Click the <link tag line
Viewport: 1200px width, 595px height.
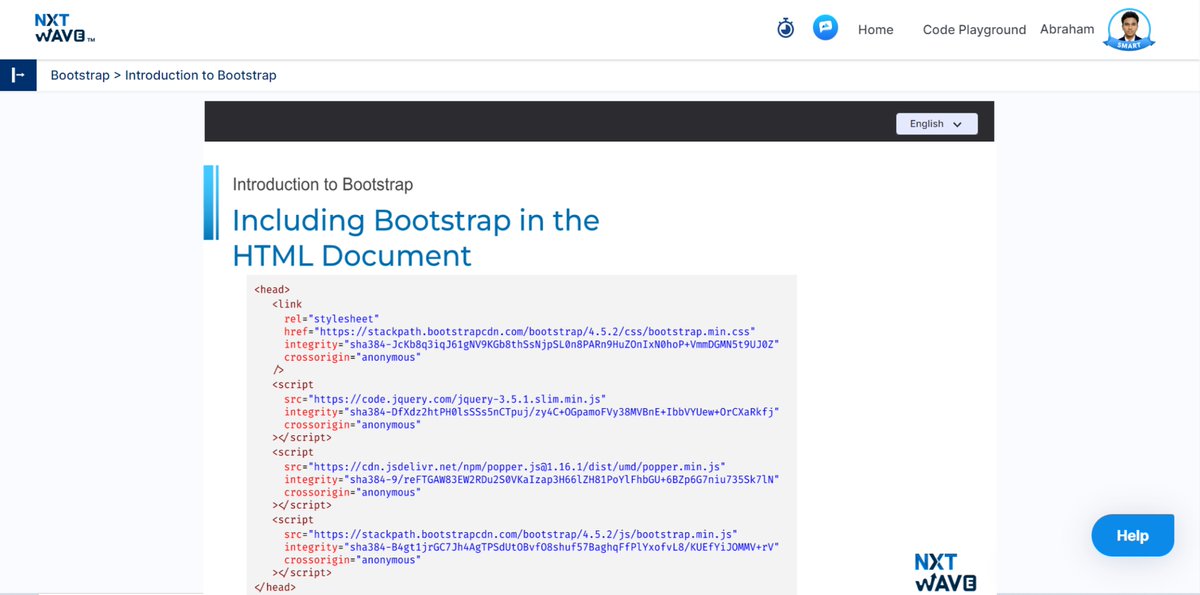286,304
